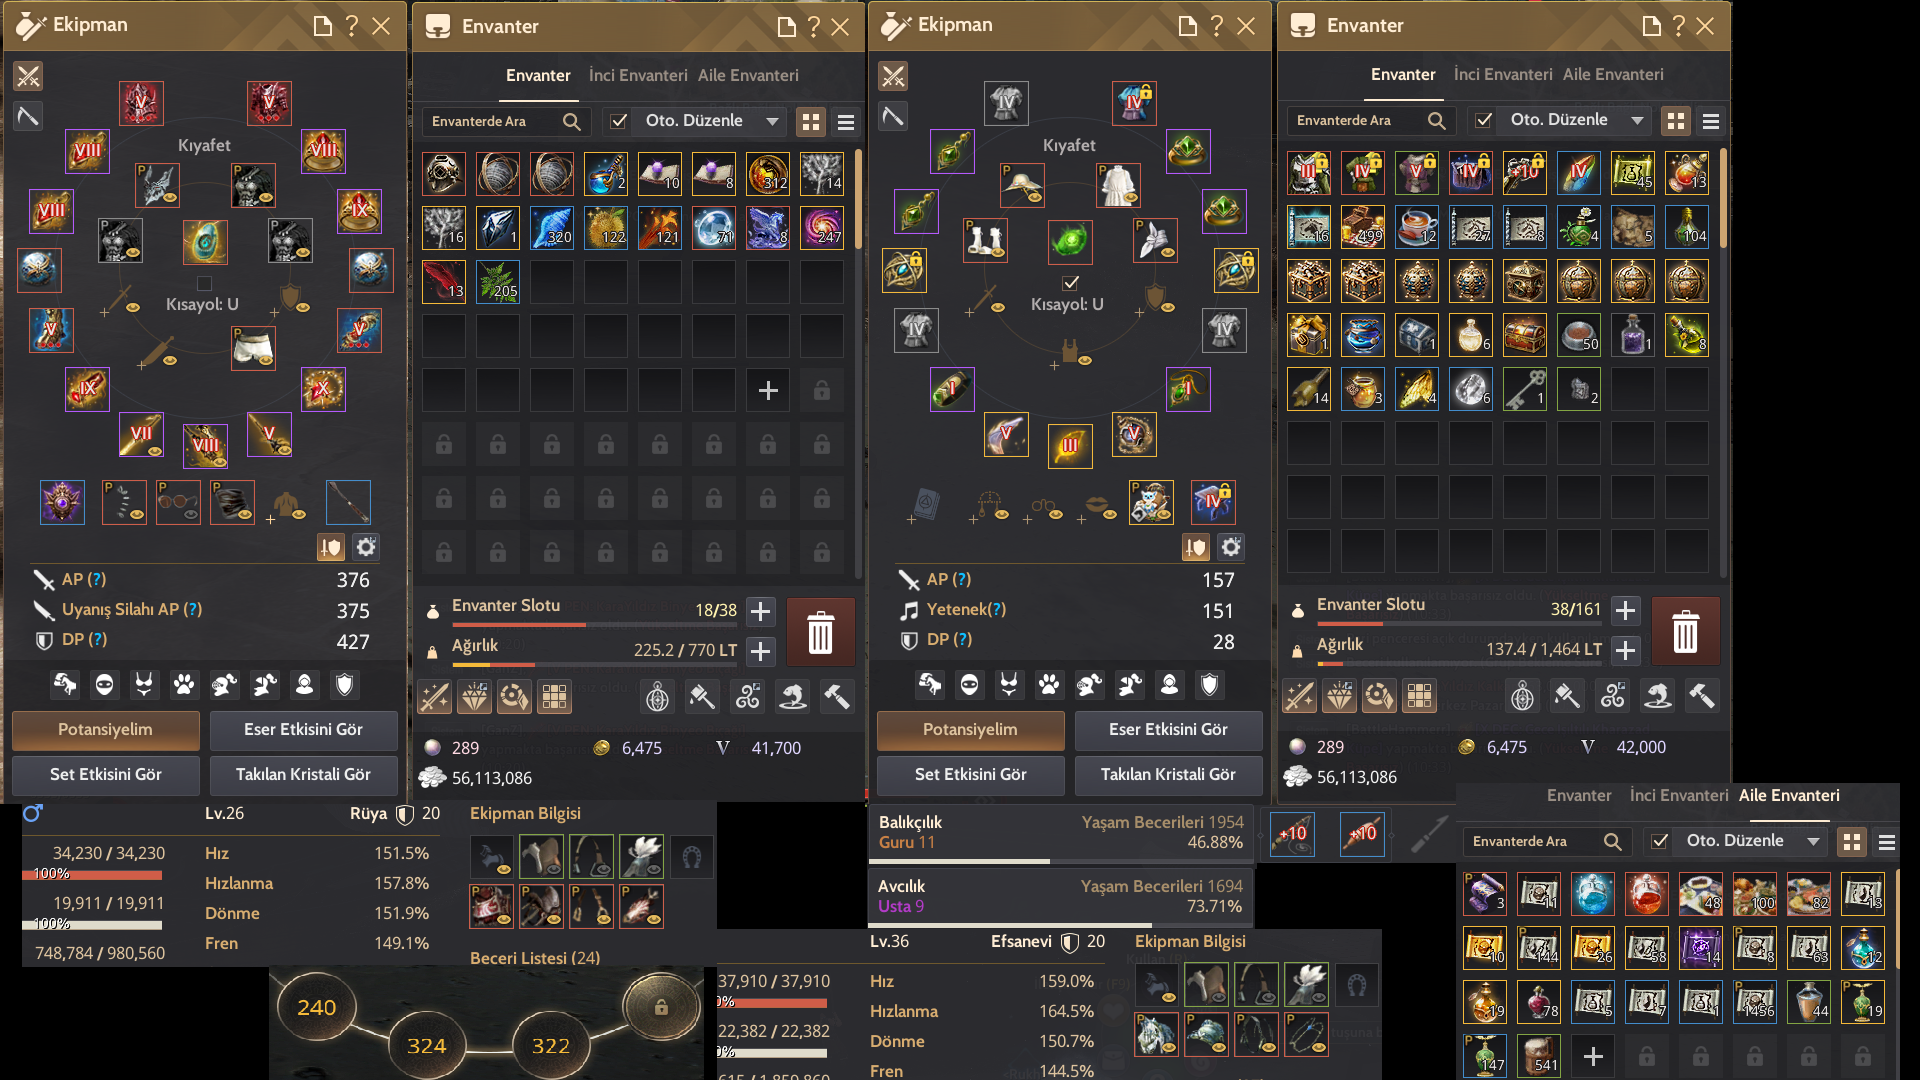Click the gear settings icon in left Ekipman

[366, 547]
